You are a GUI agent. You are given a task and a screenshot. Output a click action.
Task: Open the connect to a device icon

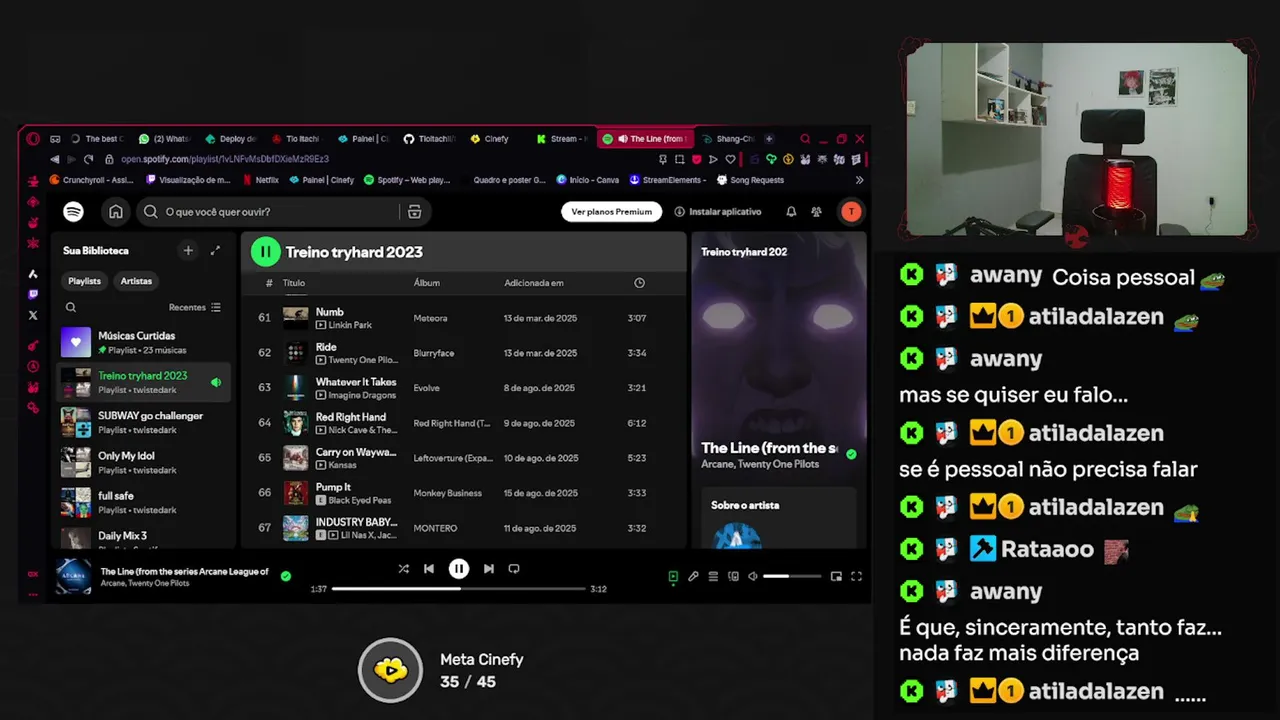pos(733,577)
